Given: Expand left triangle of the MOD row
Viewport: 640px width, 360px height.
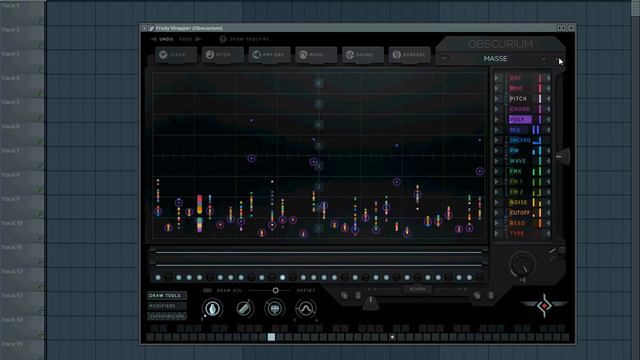Looking at the screenshot, I should [497, 88].
